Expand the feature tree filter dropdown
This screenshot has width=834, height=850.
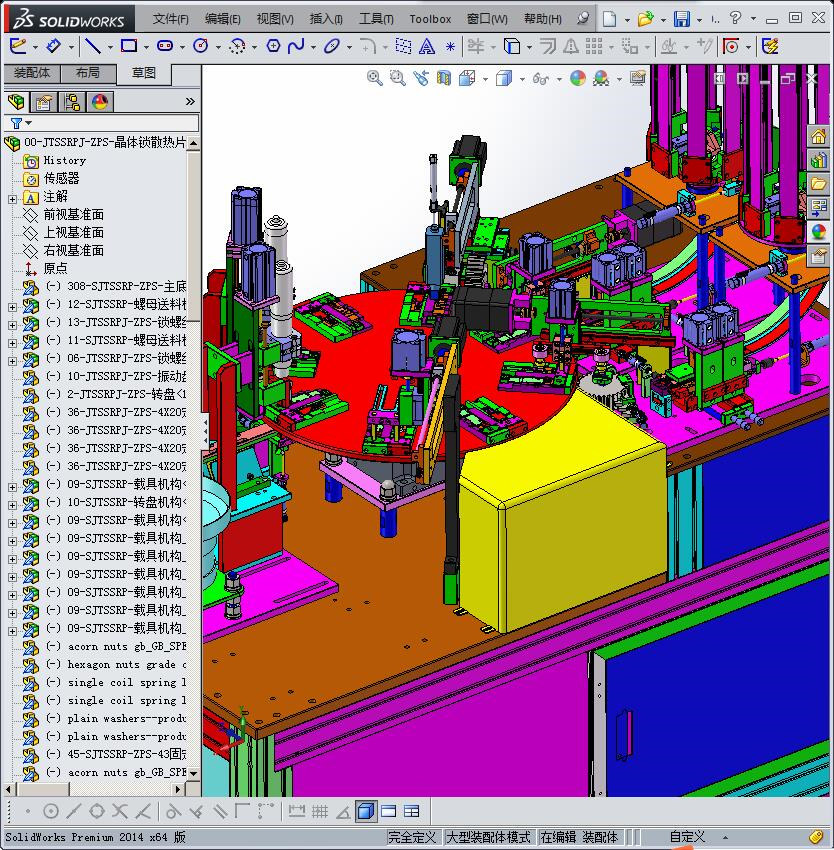tap(17, 124)
